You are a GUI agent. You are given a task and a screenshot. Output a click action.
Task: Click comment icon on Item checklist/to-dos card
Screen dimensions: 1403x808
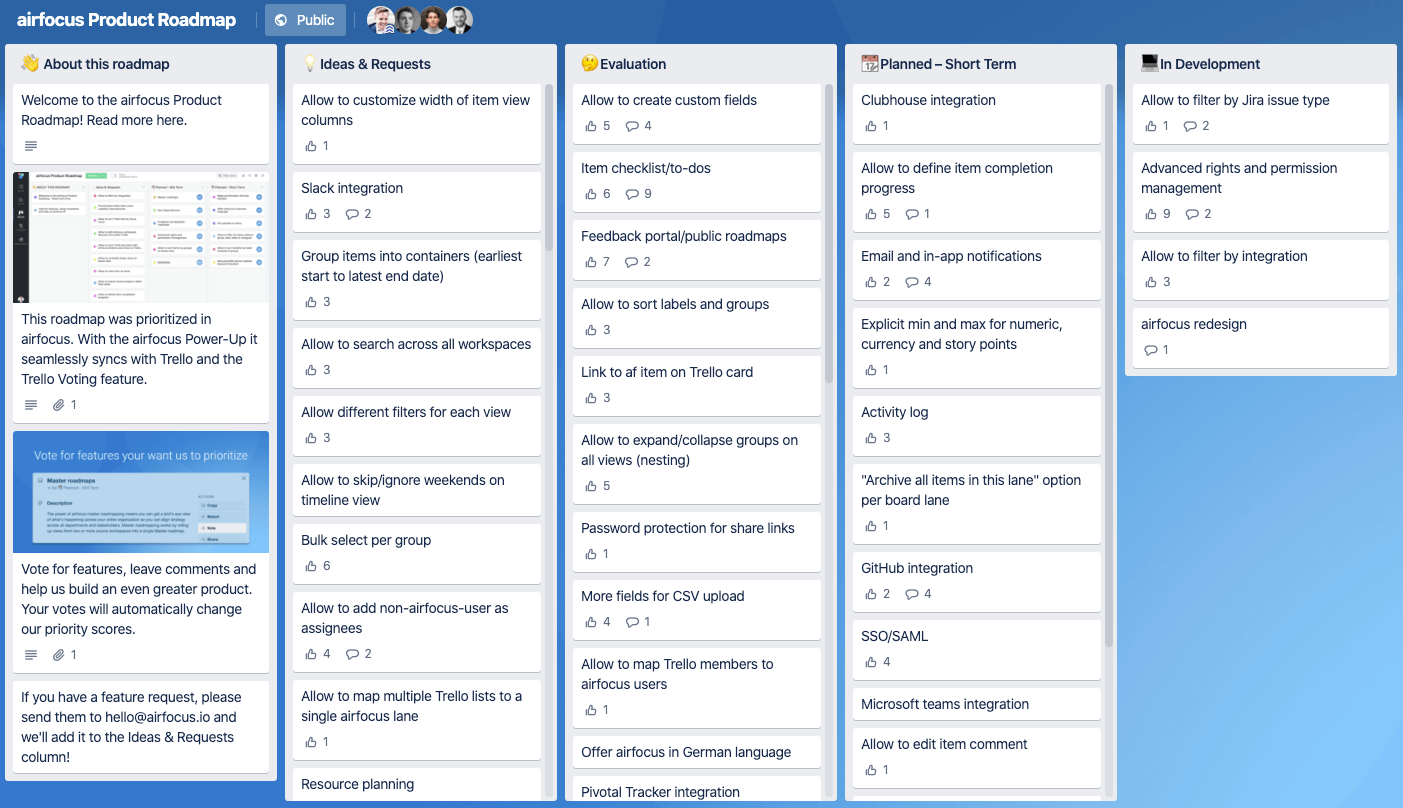(631, 194)
